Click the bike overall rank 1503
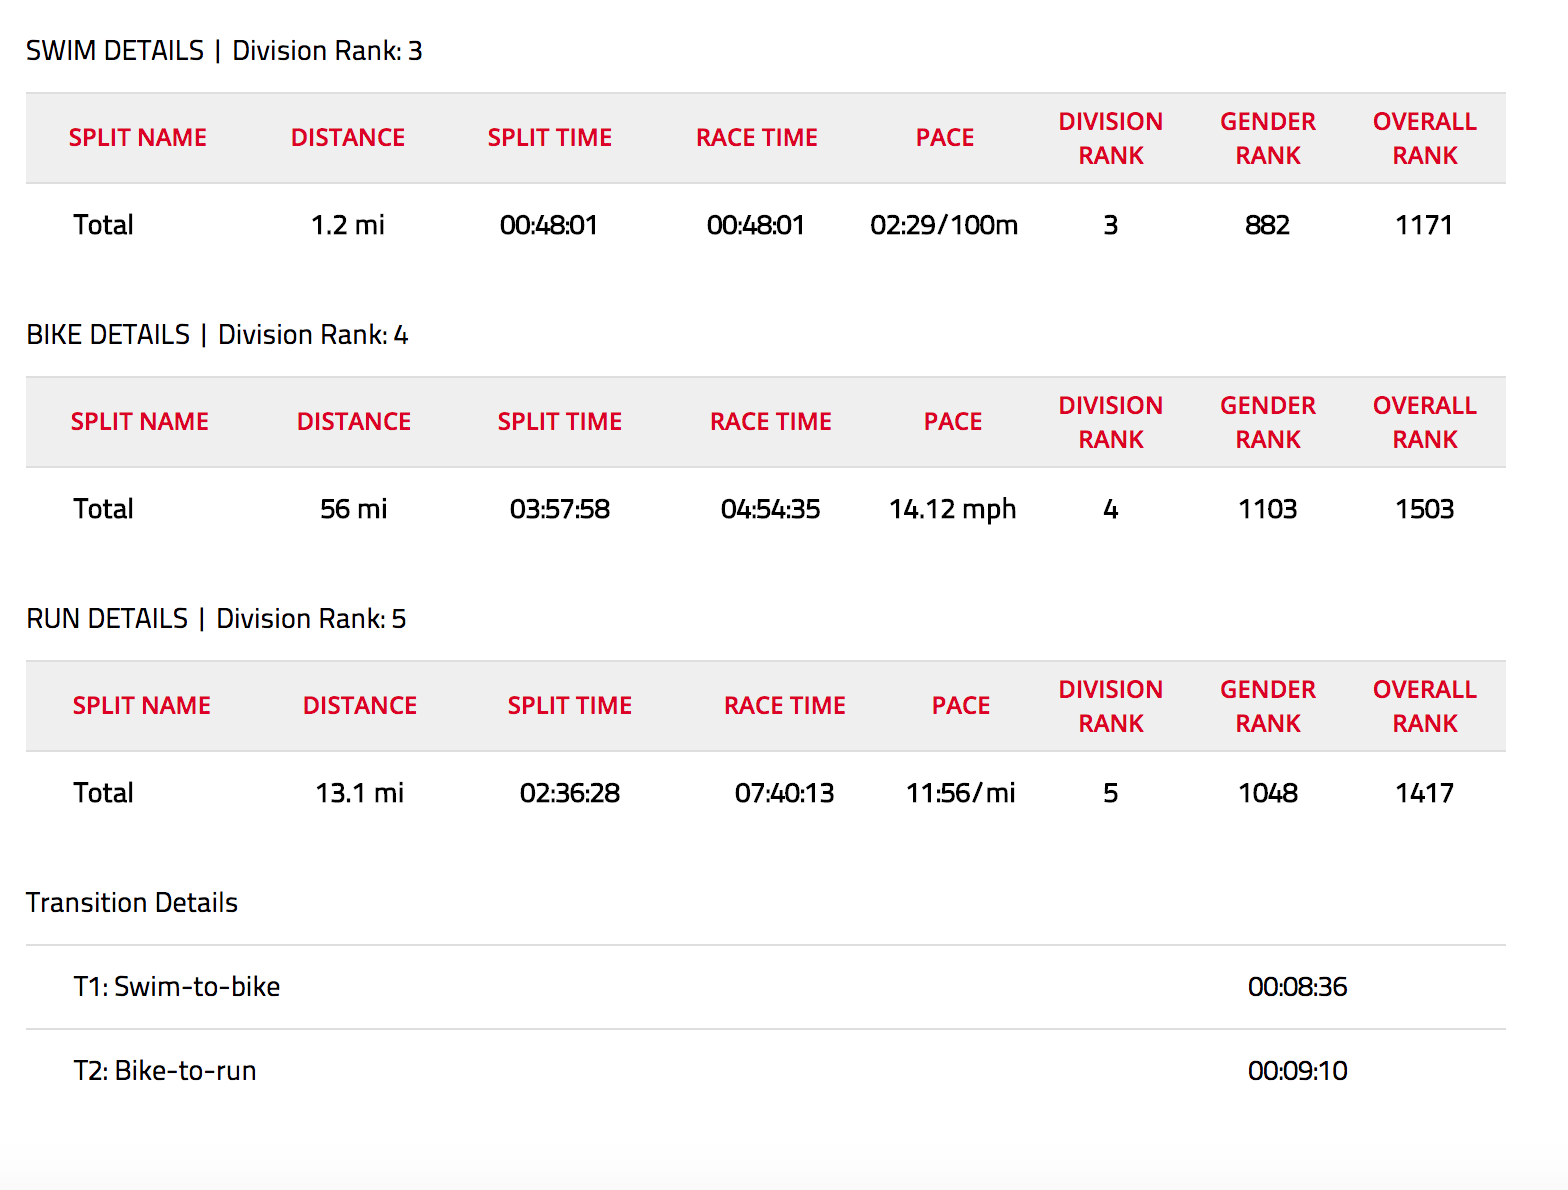 tap(1424, 509)
